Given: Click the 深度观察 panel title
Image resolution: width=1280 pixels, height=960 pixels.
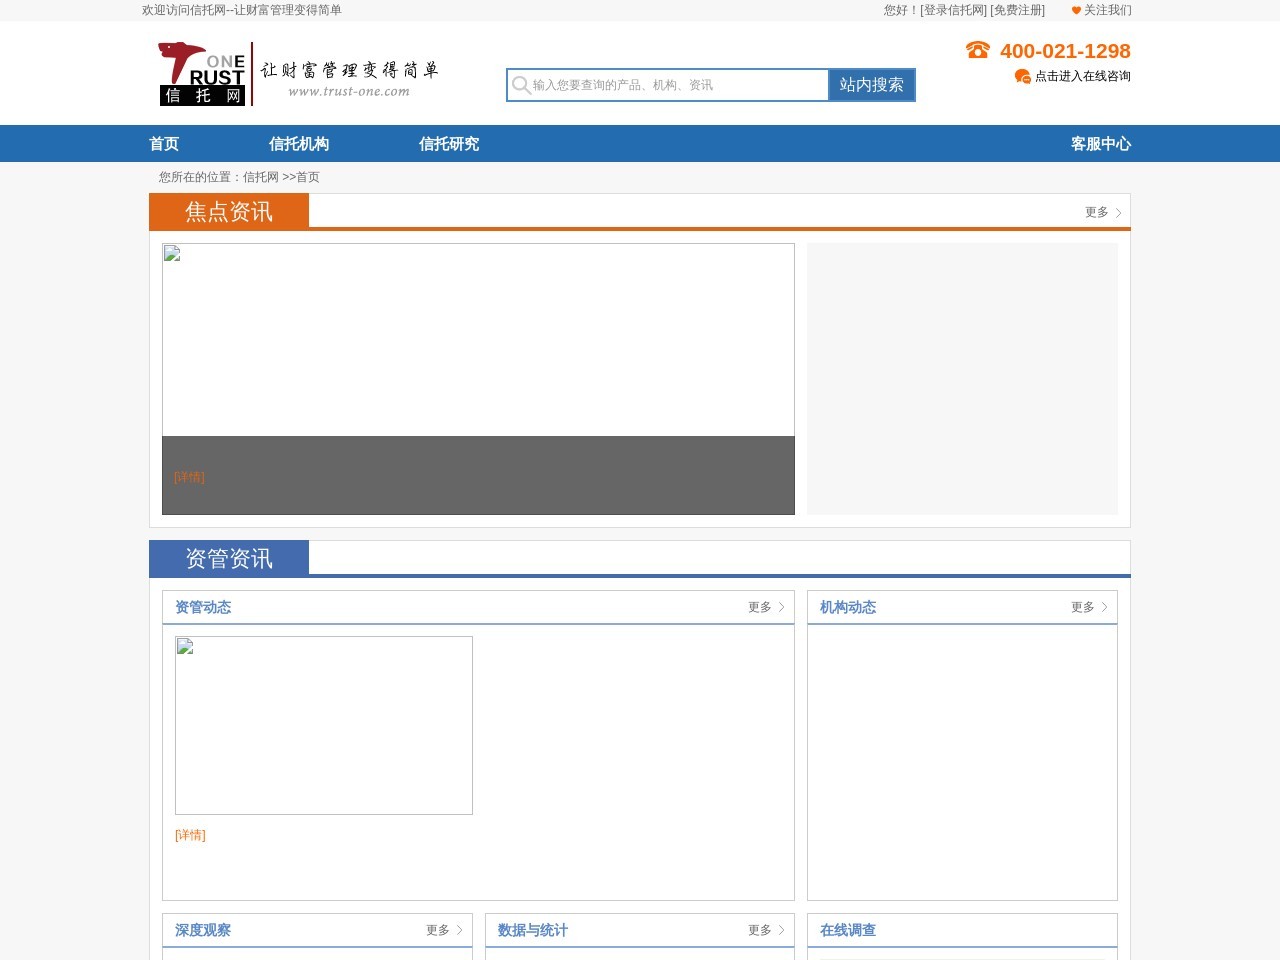Looking at the screenshot, I should 203,930.
